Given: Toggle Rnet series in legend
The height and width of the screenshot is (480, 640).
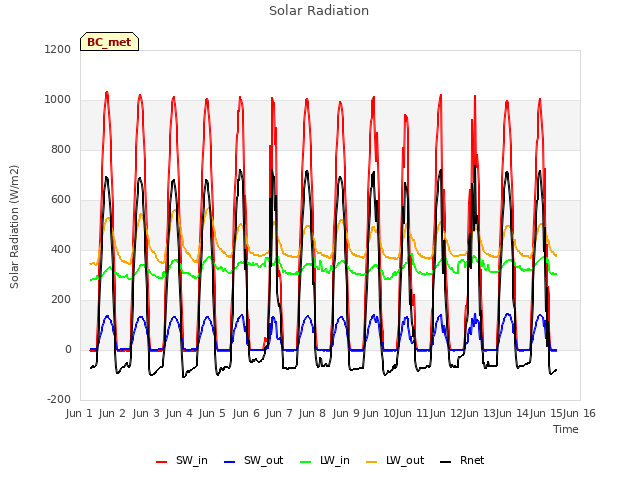Looking at the screenshot, I should coord(462,460).
